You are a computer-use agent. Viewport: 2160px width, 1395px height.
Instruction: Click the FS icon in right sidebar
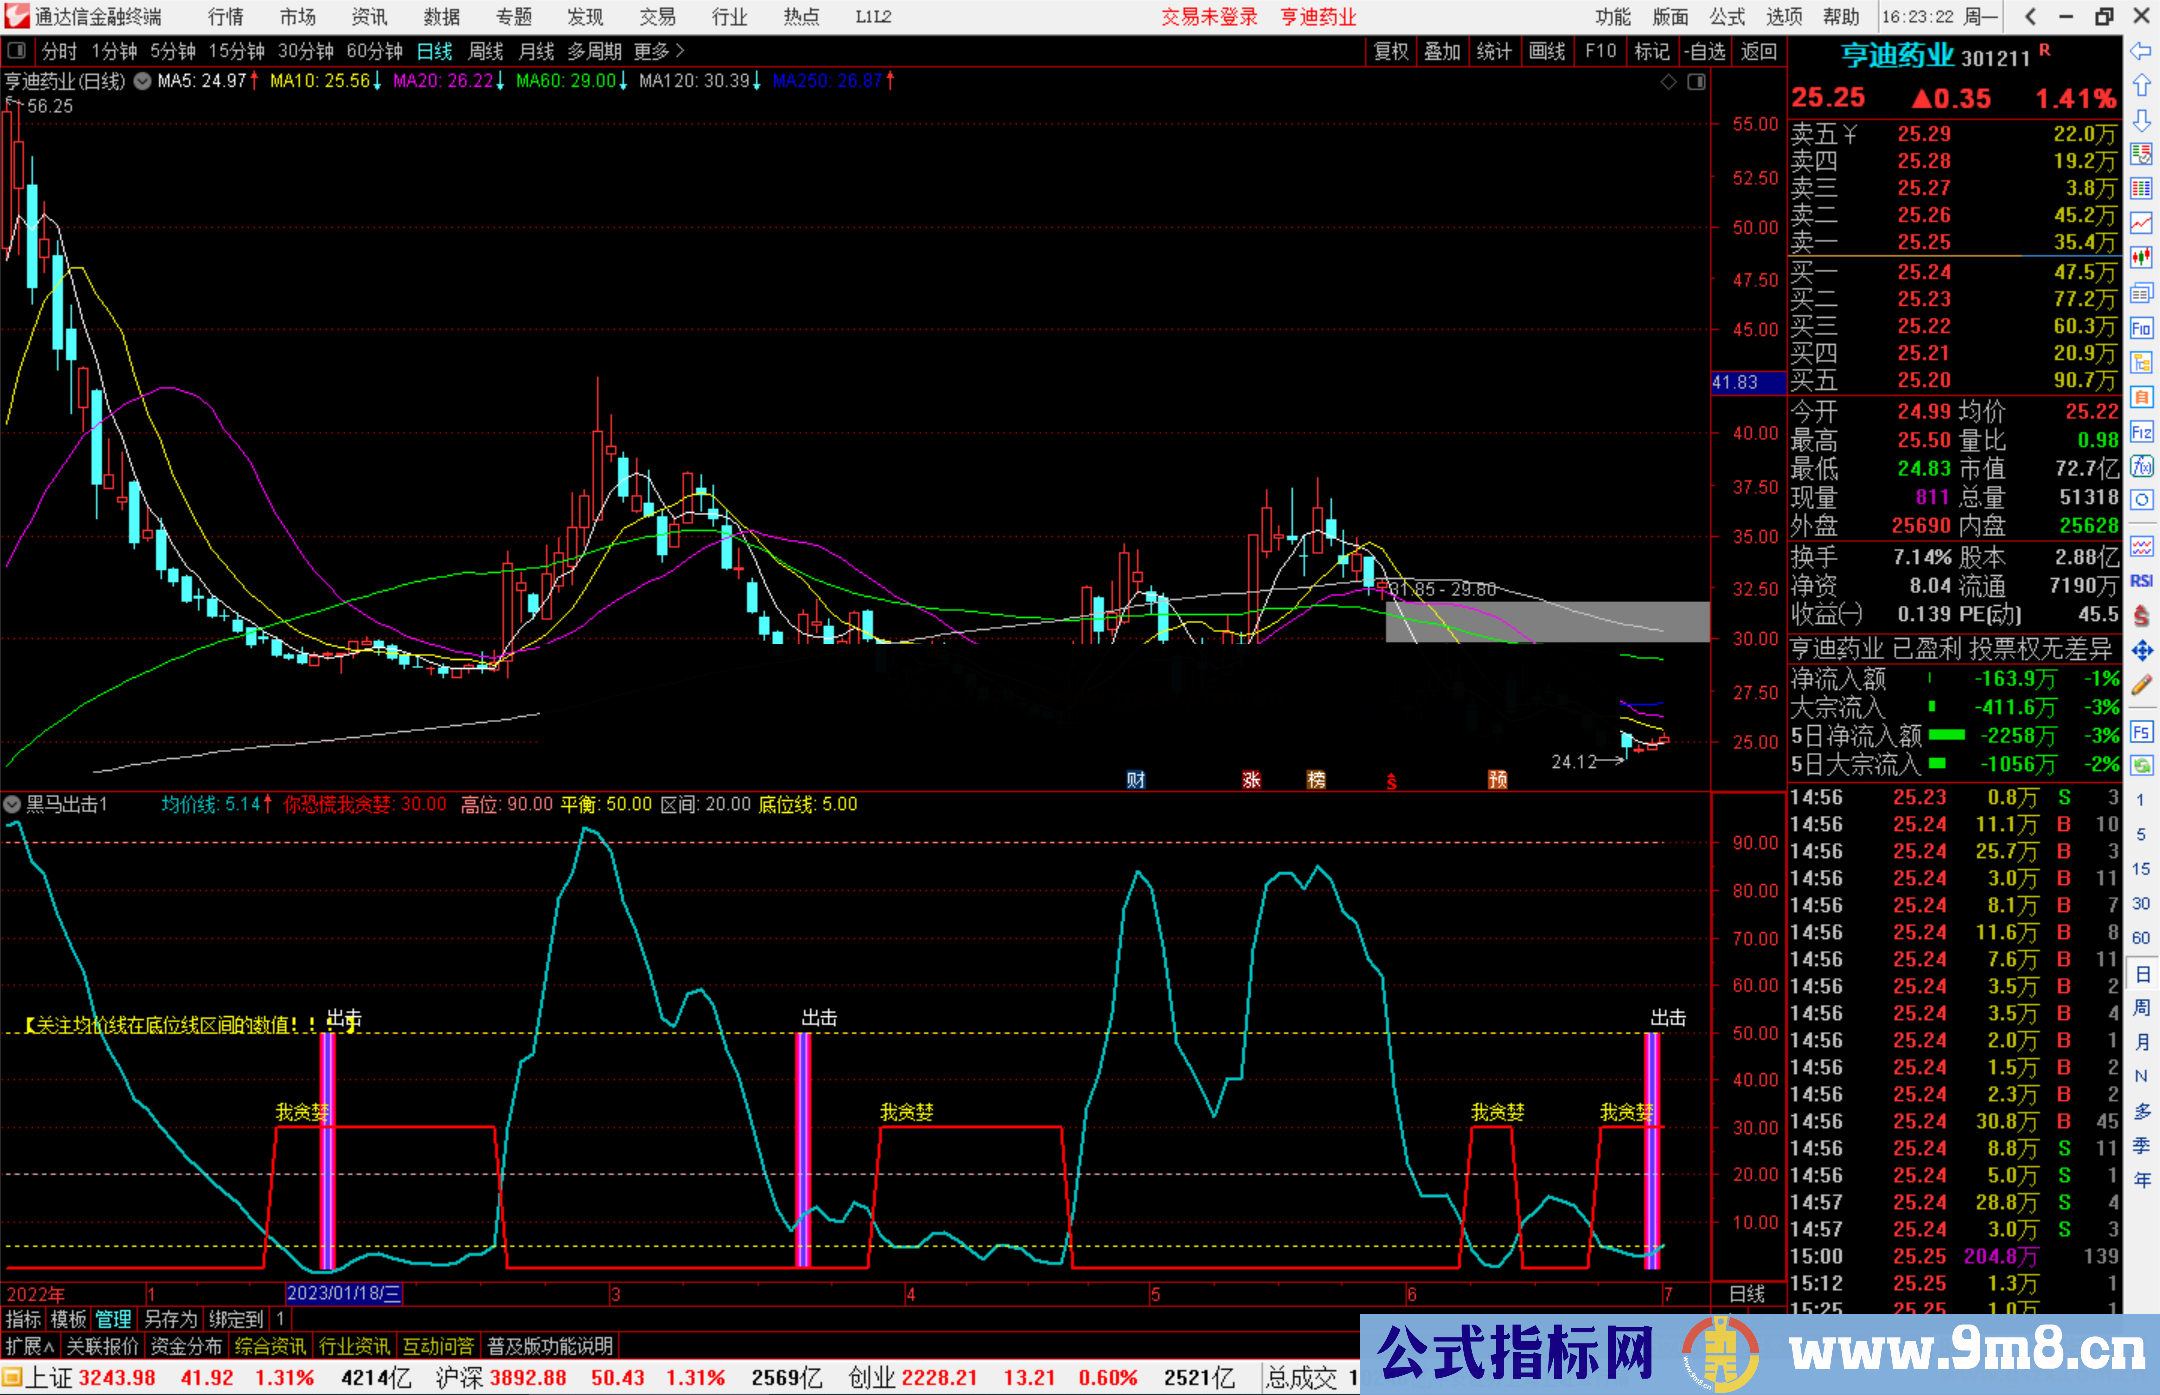pyautogui.click(x=2141, y=731)
